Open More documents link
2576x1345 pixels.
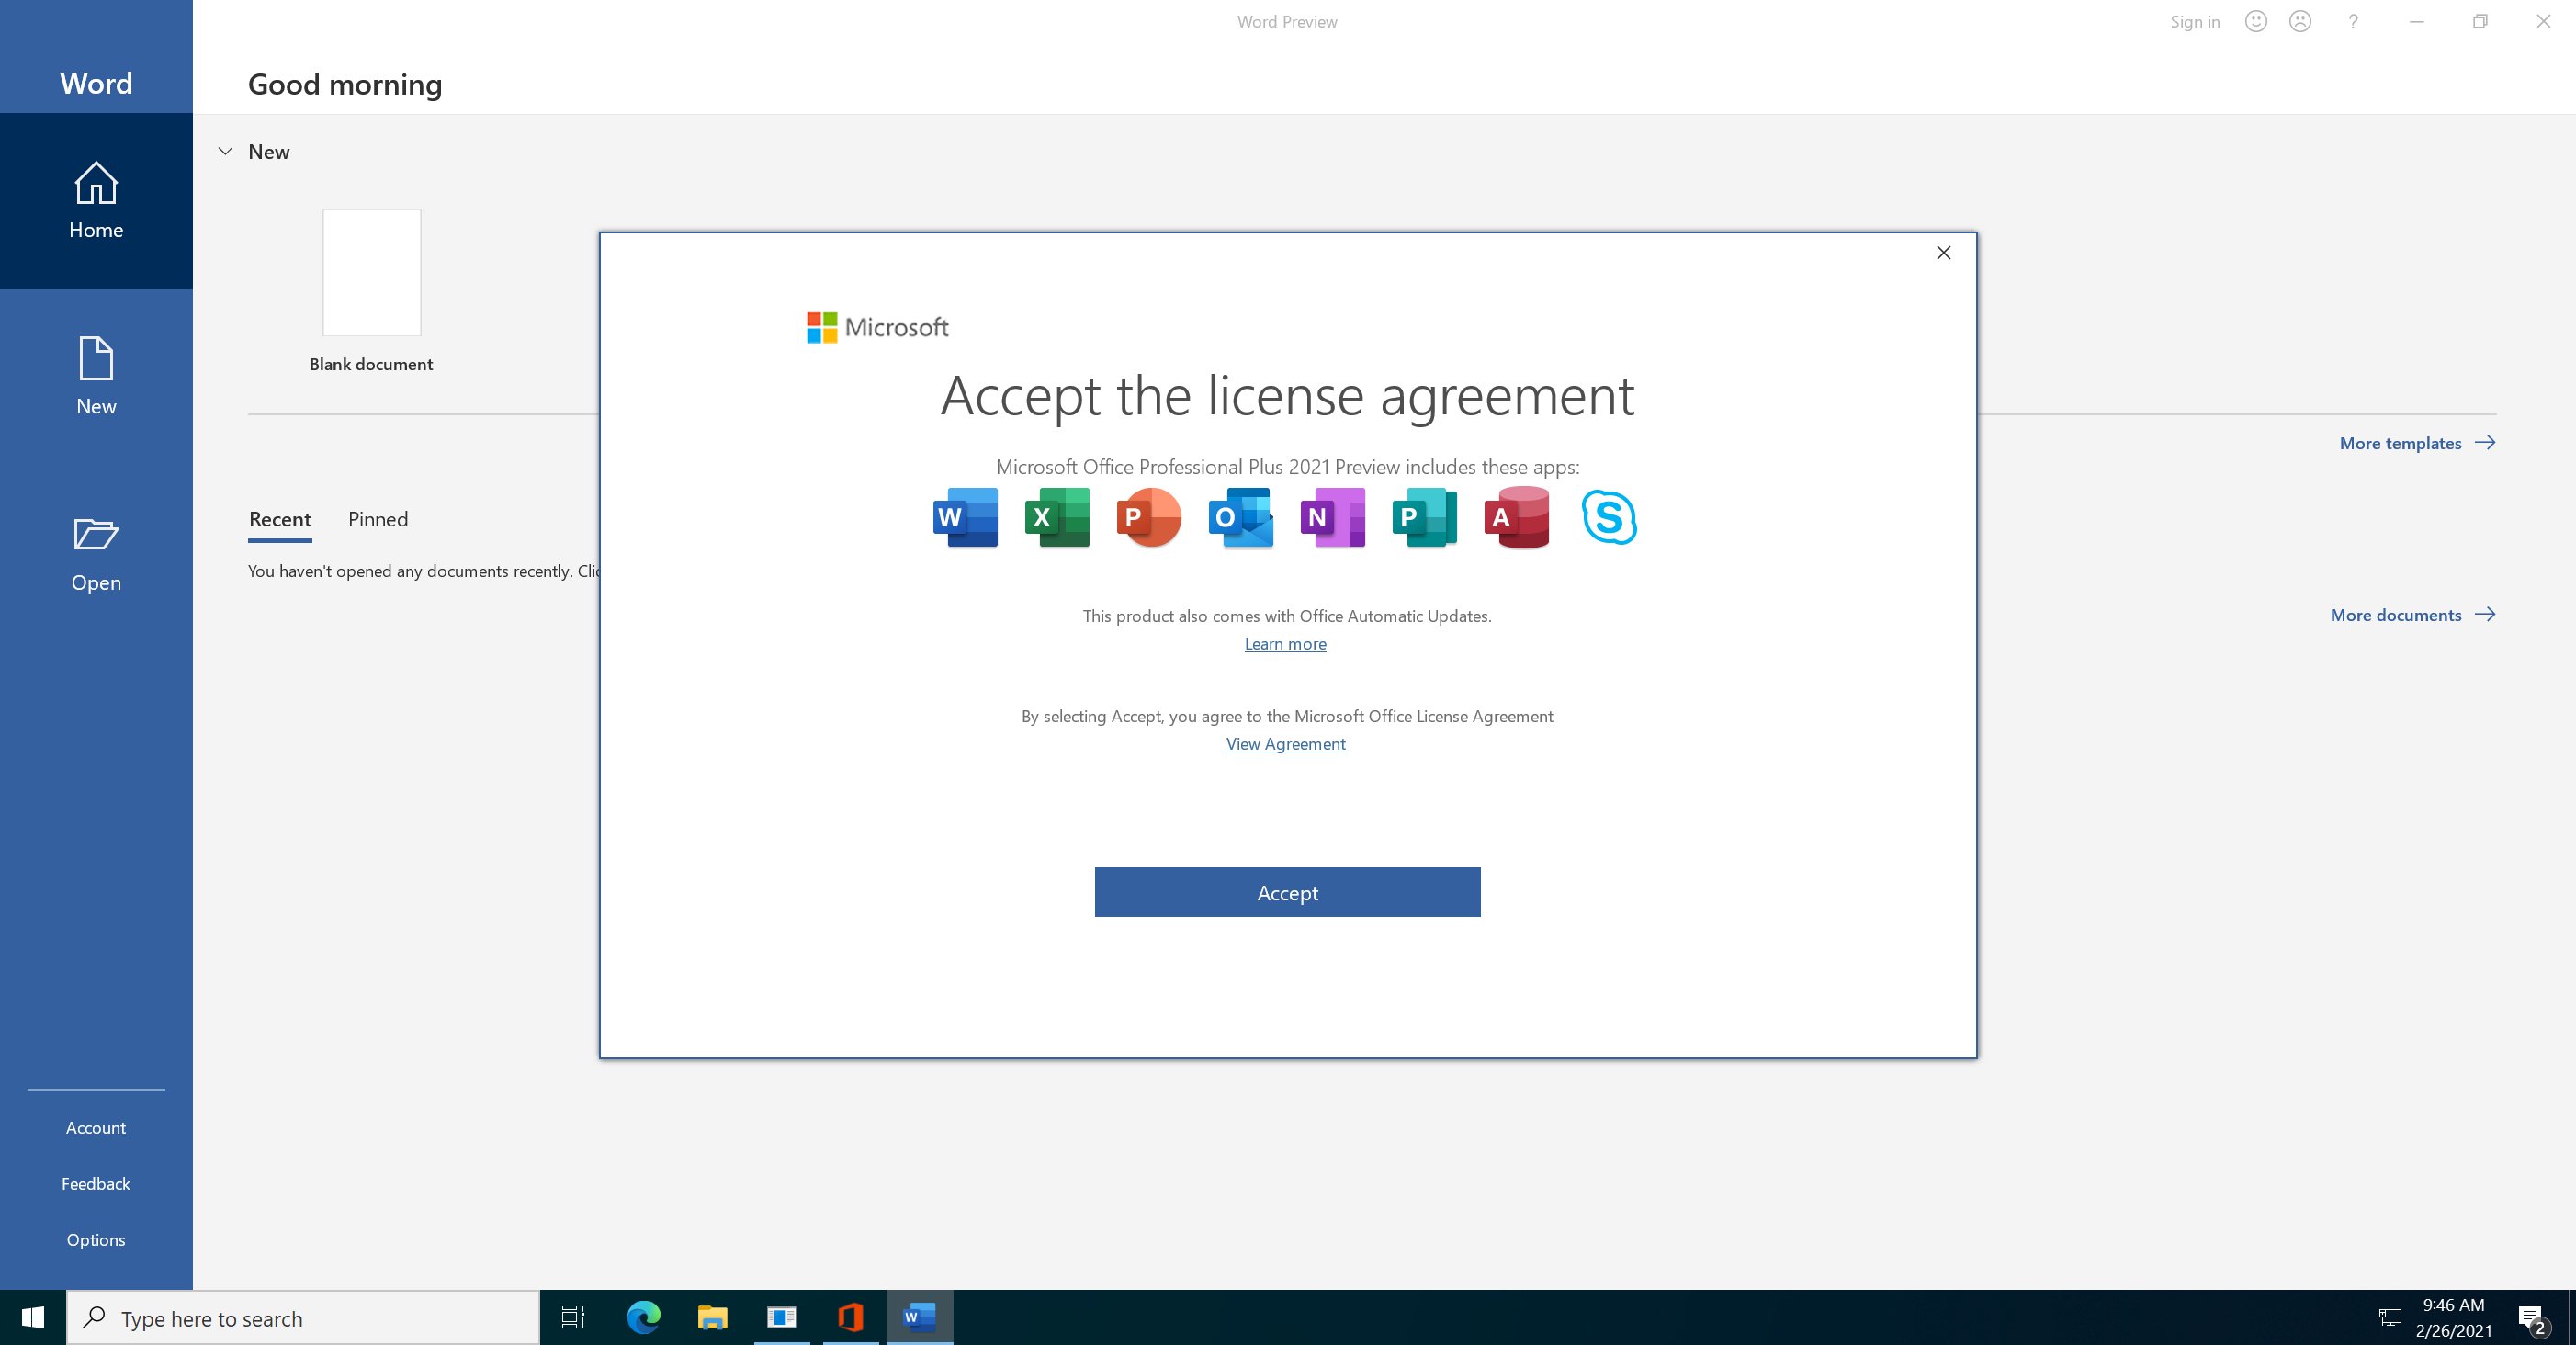(x=2413, y=615)
